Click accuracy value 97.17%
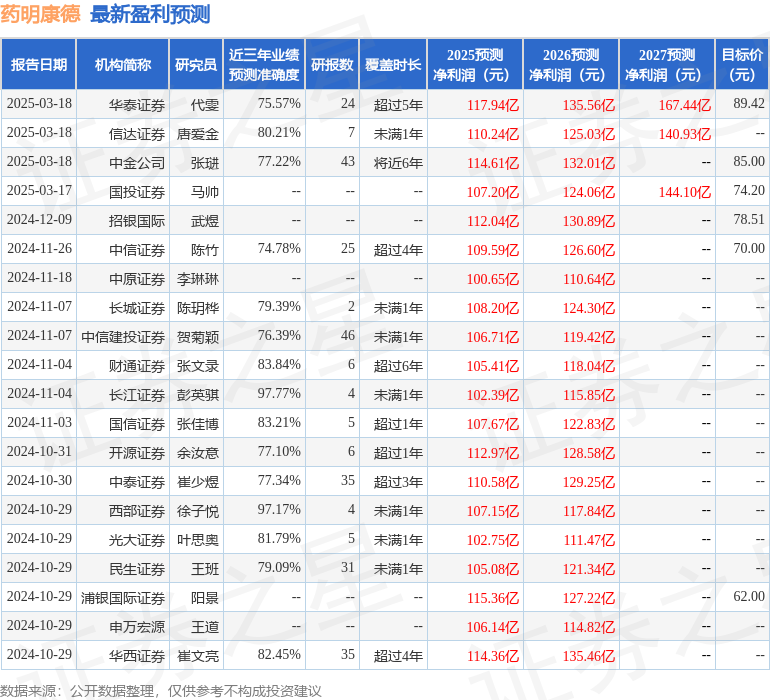Image resolution: width=770 pixels, height=700 pixels. pos(279,509)
